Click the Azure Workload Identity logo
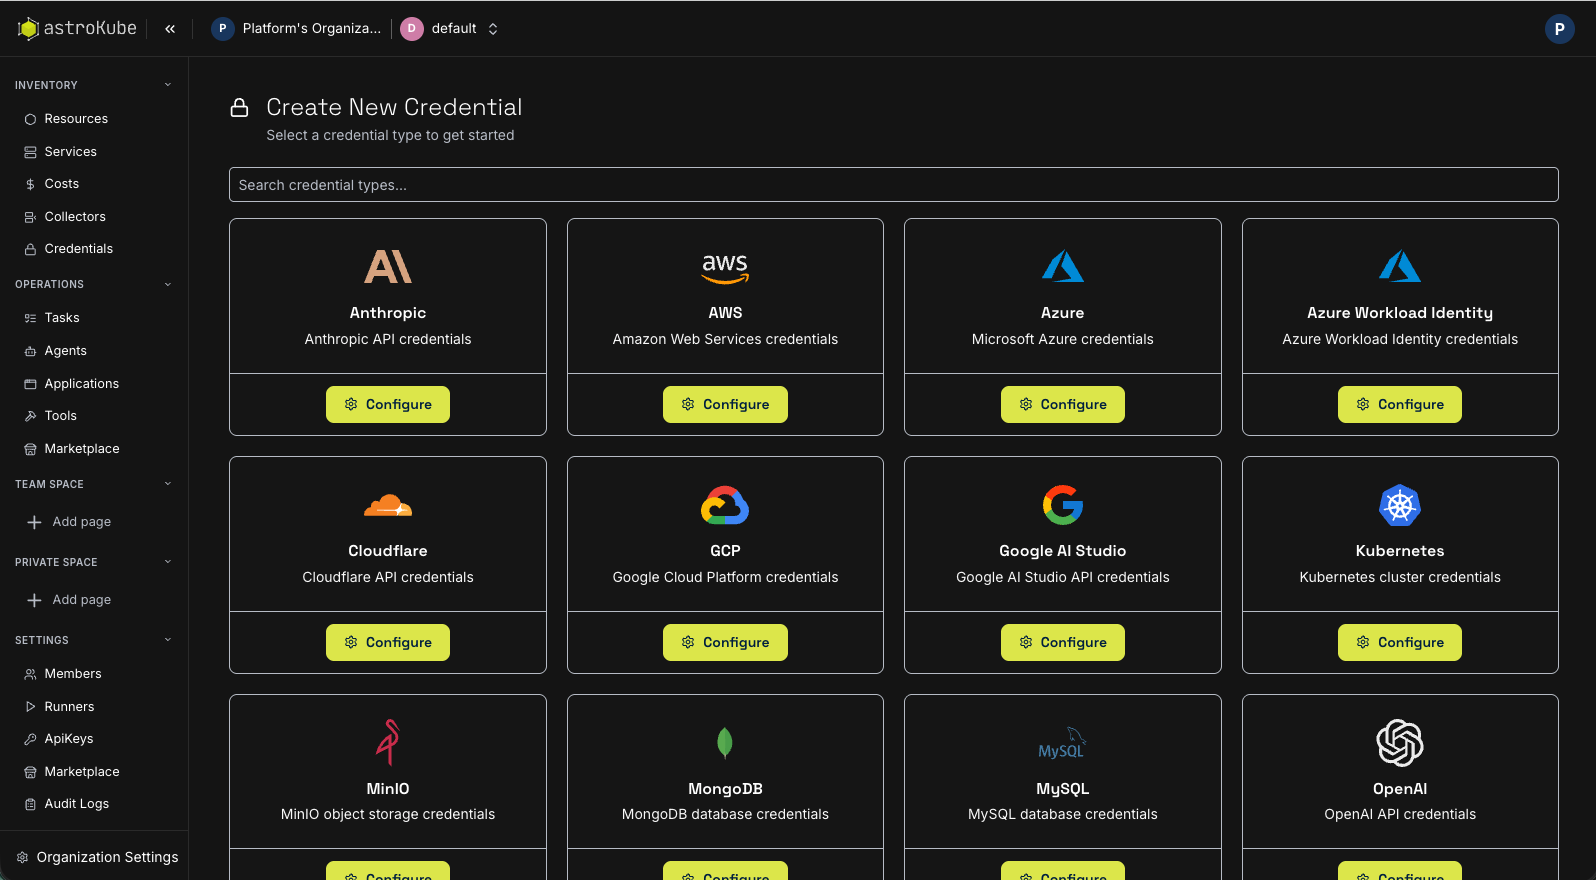This screenshot has height=880, width=1596. click(1400, 267)
